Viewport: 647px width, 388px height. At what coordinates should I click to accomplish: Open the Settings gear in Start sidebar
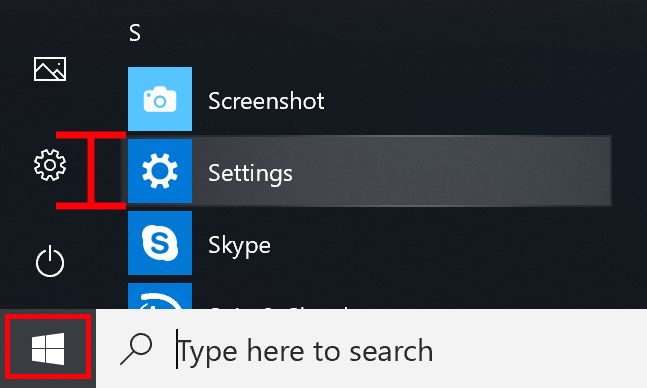(x=50, y=165)
